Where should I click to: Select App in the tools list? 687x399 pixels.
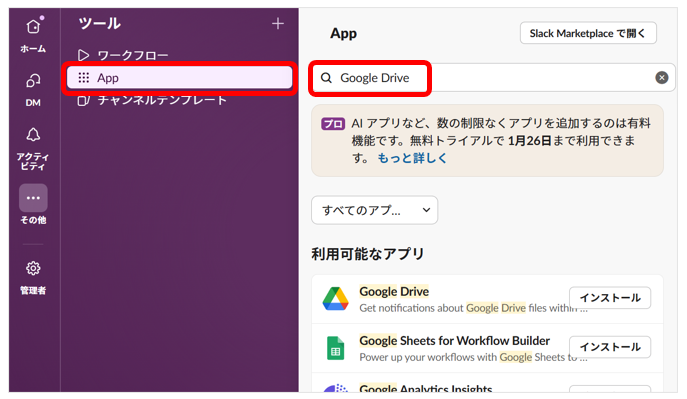click(x=180, y=78)
